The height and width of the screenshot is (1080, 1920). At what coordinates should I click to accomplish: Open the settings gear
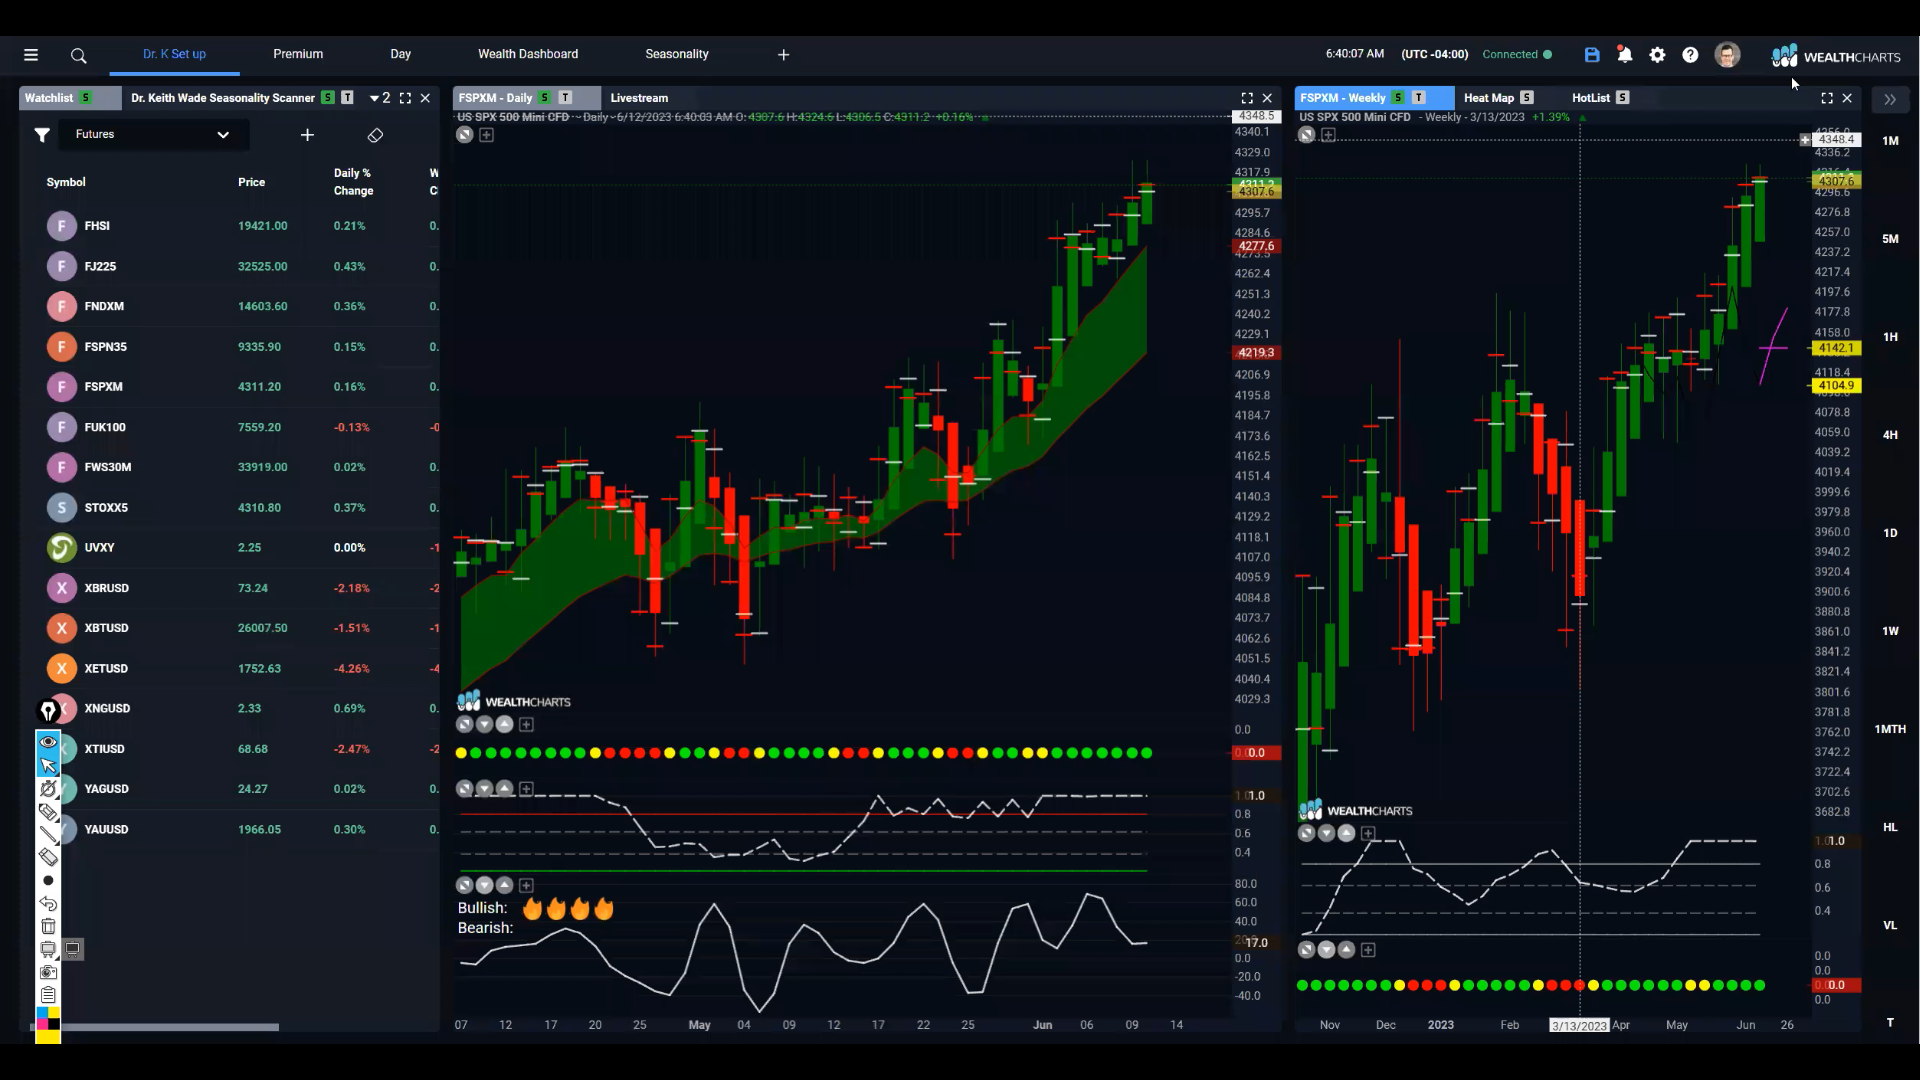(x=1657, y=55)
